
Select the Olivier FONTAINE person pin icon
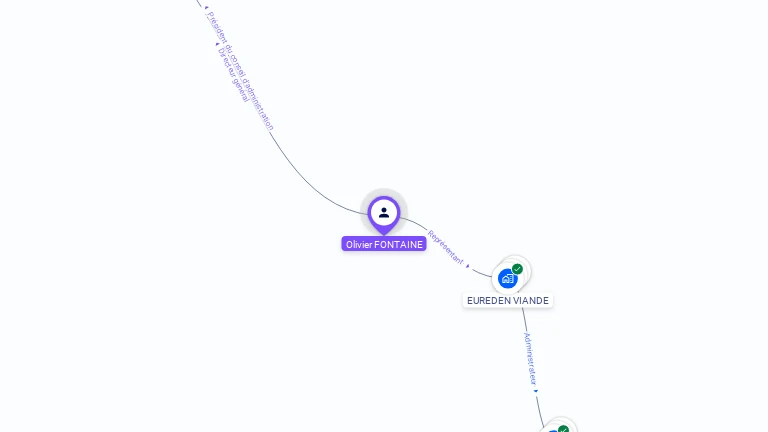pyautogui.click(x=384, y=215)
